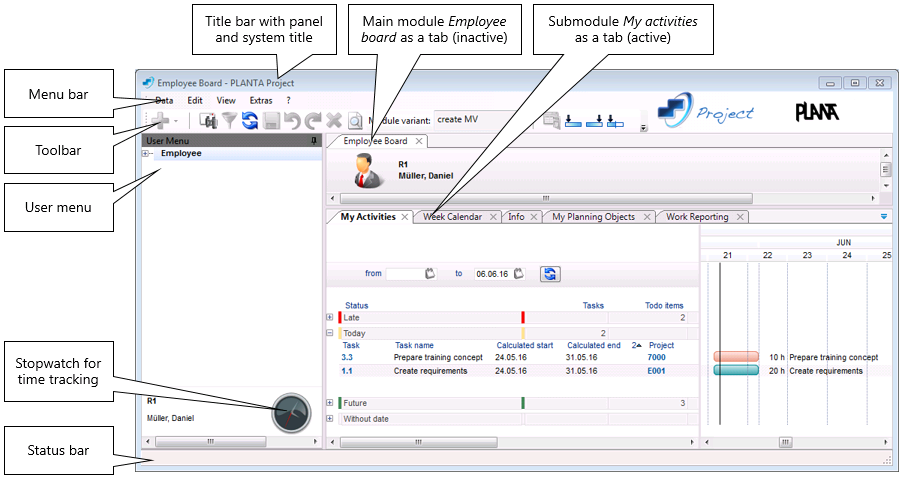
Task: Click the blue Refresh arrows toolbar icon
Action: tap(249, 120)
